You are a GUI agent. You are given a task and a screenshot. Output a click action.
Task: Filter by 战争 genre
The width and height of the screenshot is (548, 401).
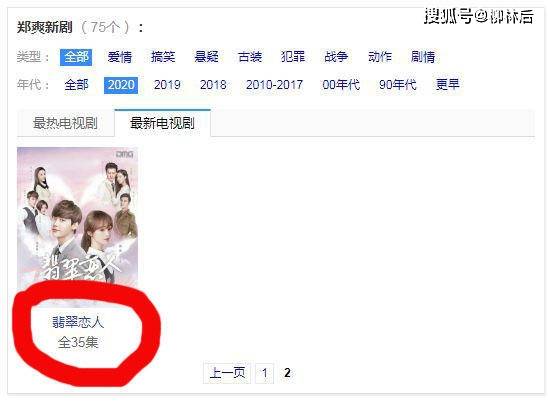336,57
